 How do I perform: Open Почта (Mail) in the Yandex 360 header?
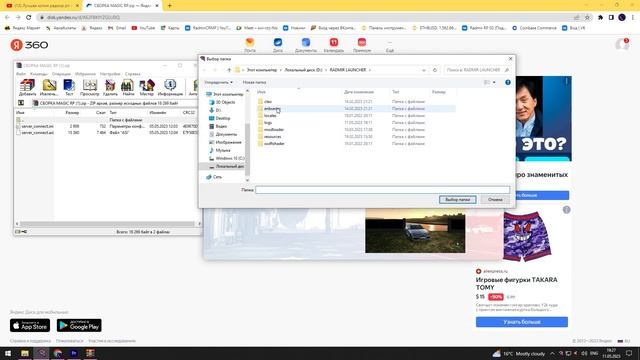tap(250, 45)
